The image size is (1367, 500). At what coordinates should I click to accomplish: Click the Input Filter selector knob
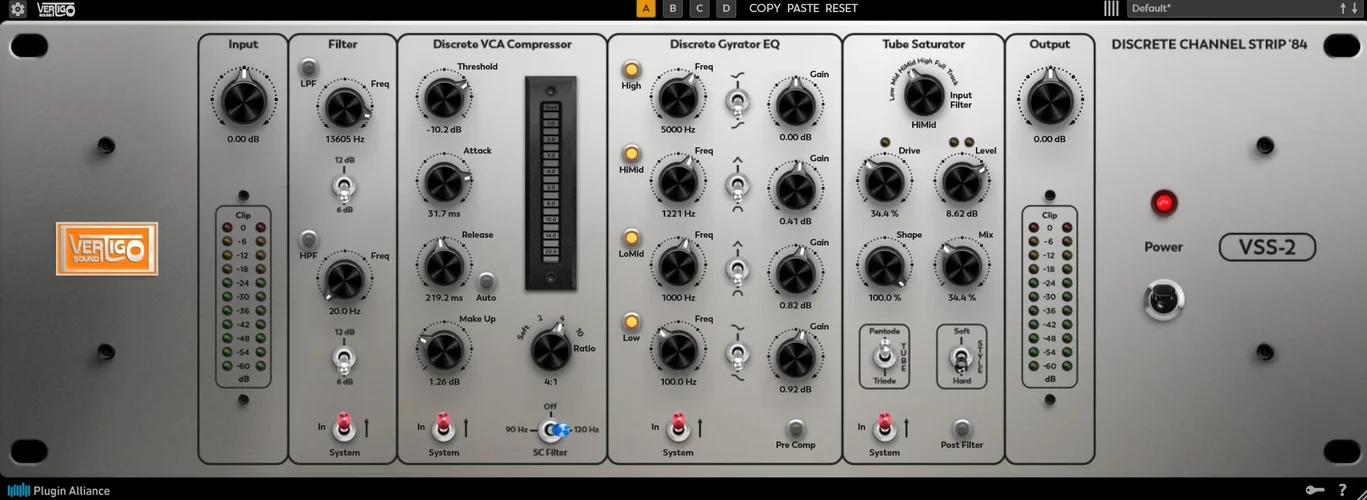pyautogui.click(x=924, y=94)
